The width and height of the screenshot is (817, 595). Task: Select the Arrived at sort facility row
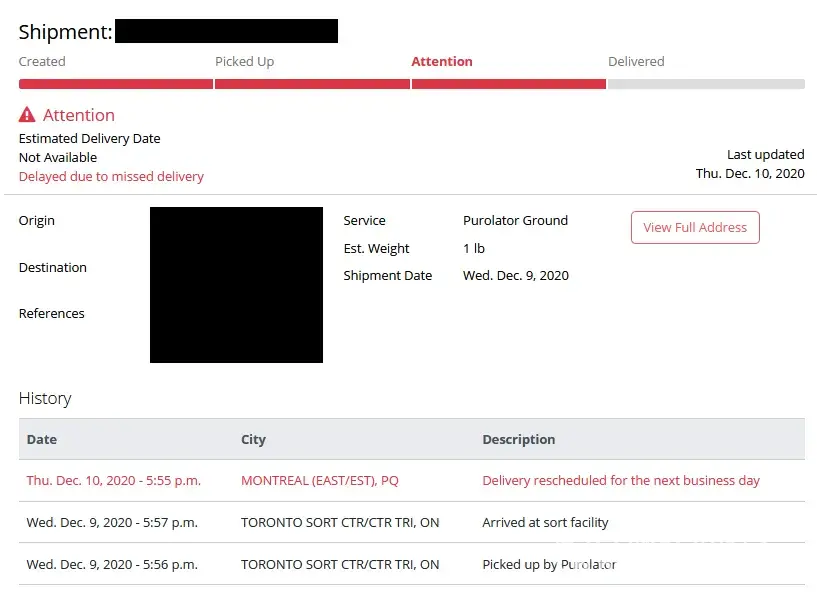(x=545, y=522)
